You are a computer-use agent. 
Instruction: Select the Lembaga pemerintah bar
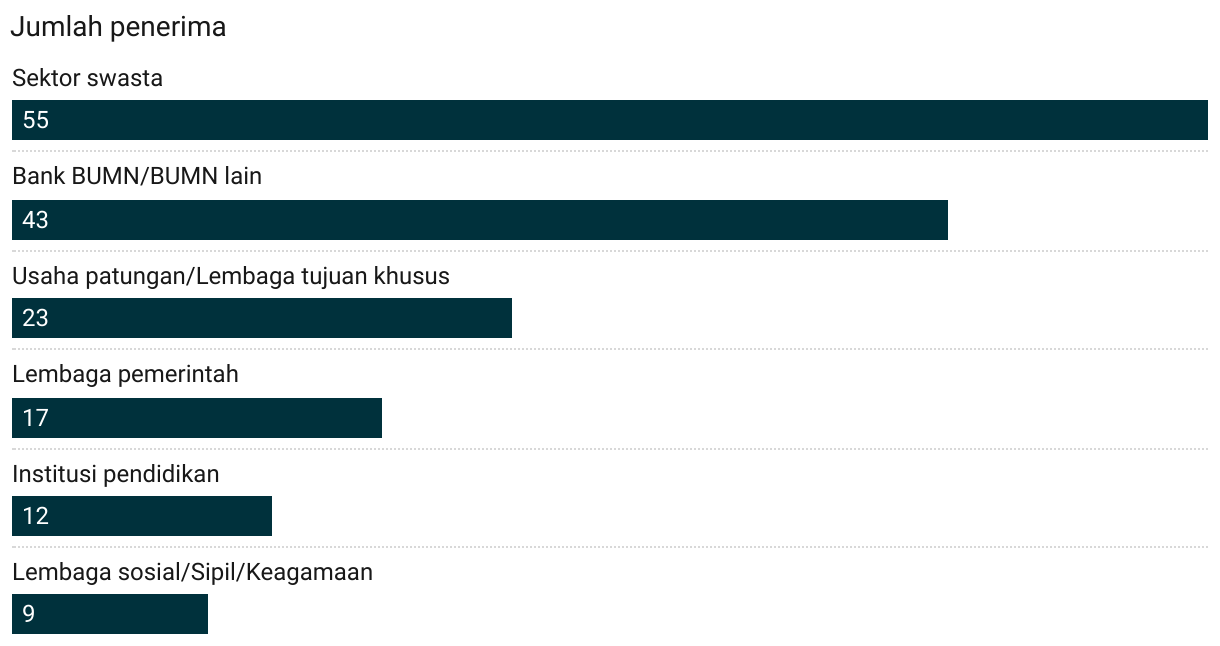point(197,418)
